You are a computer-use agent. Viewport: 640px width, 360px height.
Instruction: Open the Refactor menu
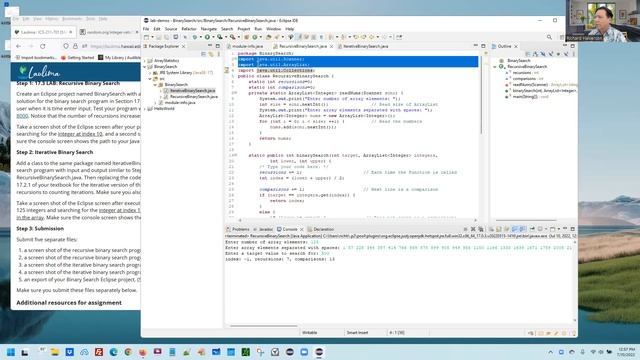[189, 29]
